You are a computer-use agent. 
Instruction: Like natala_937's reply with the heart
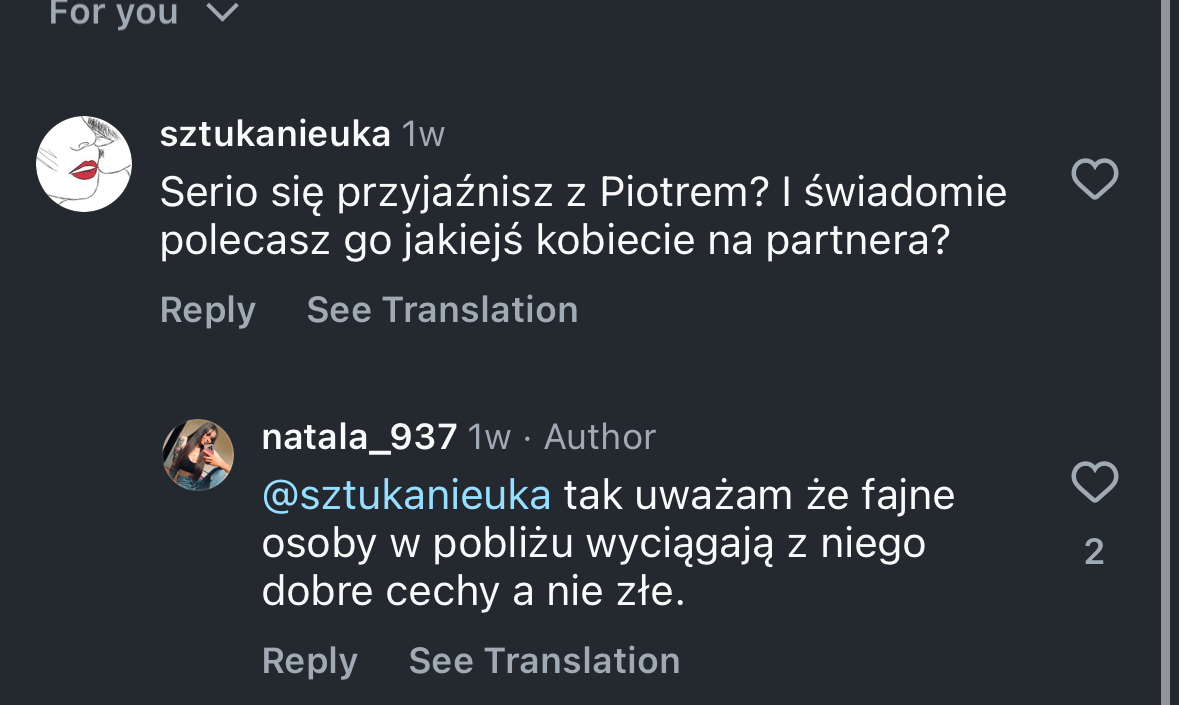pos(1094,483)
